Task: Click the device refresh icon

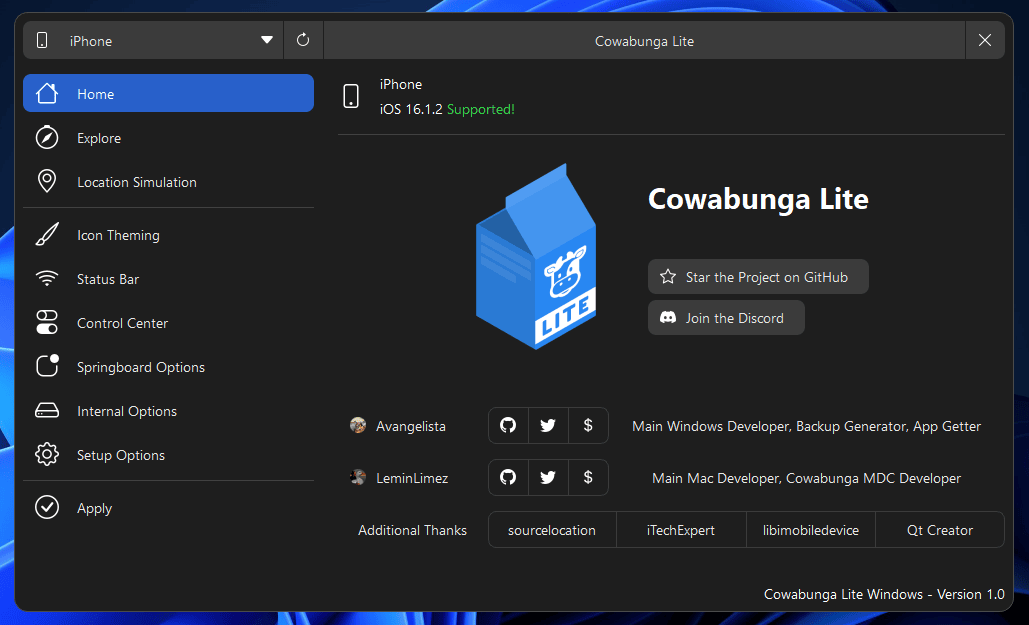Action: click(303, 40)
